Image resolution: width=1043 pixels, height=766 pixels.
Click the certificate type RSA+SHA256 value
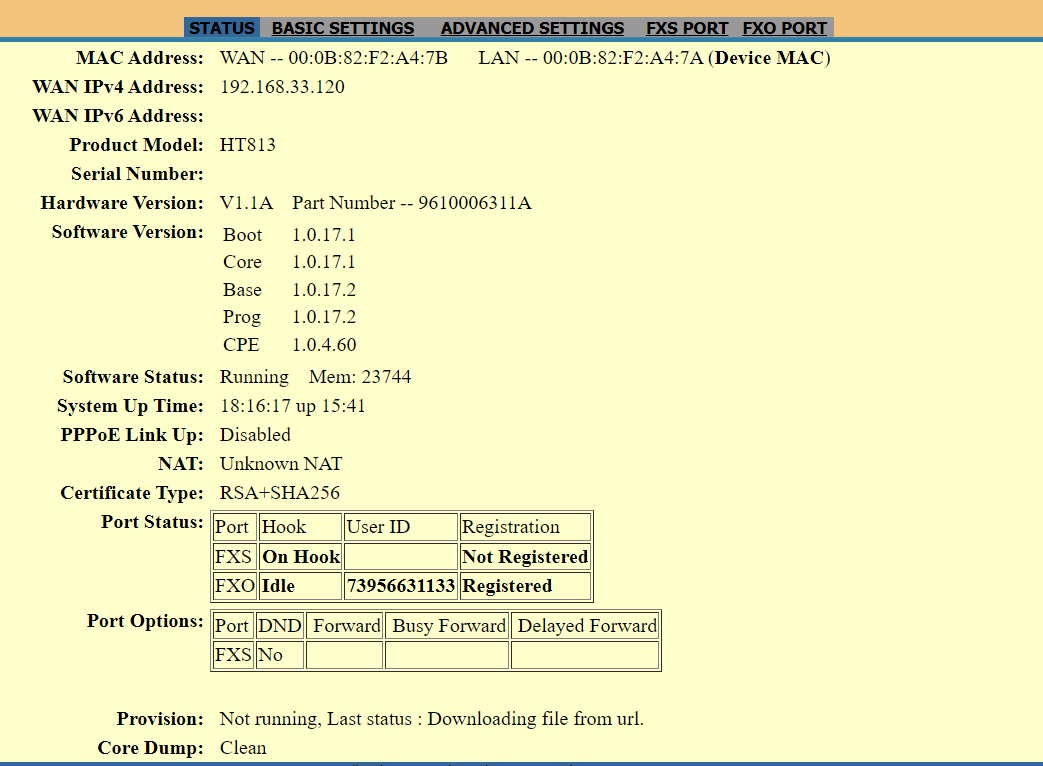[280, 493]
